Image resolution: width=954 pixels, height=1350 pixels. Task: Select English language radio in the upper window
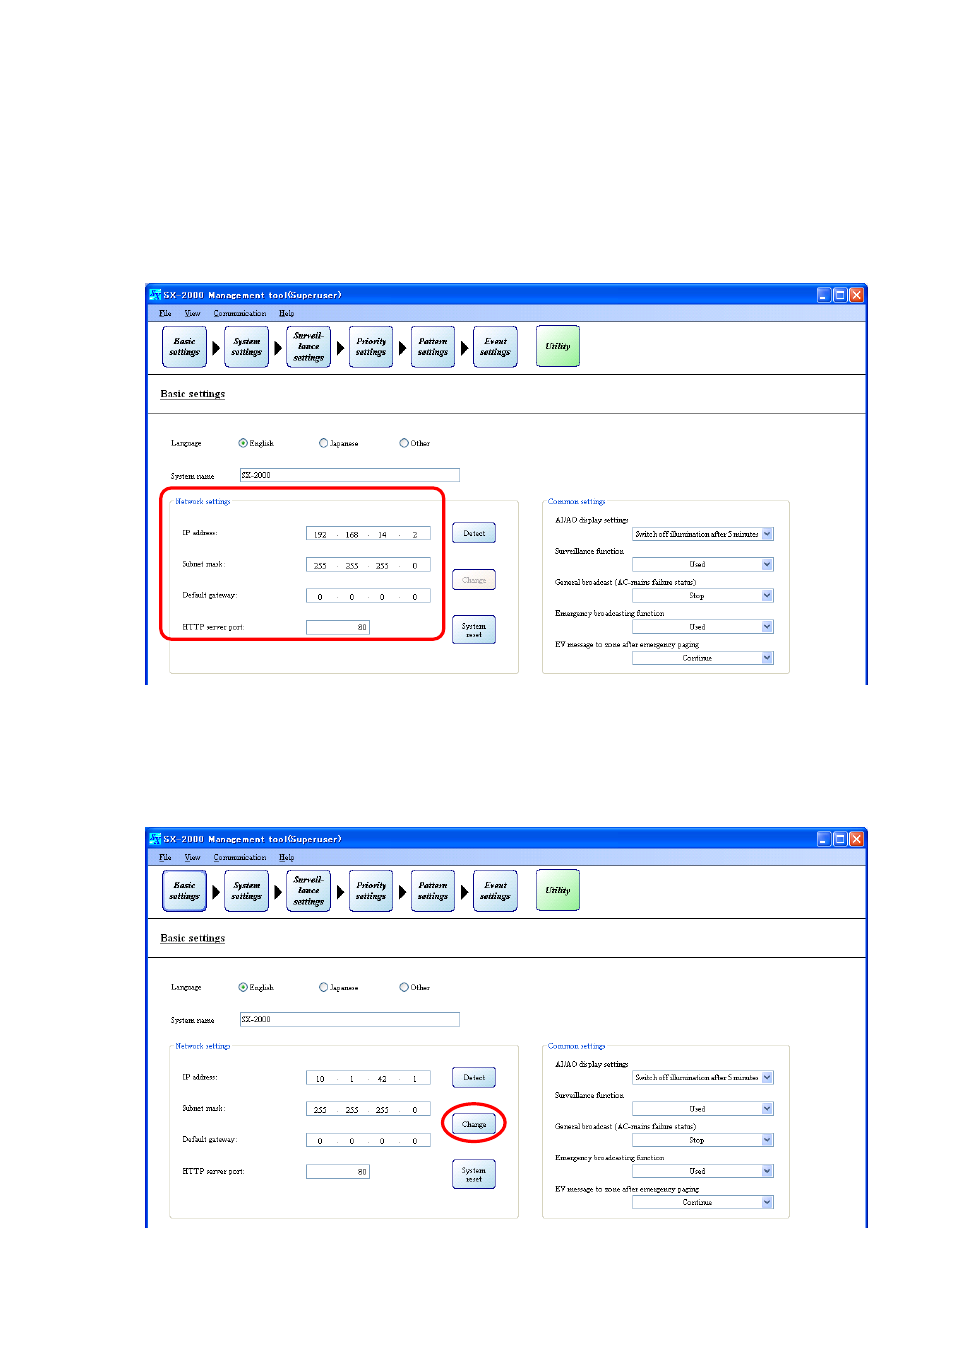pos(243,443)
